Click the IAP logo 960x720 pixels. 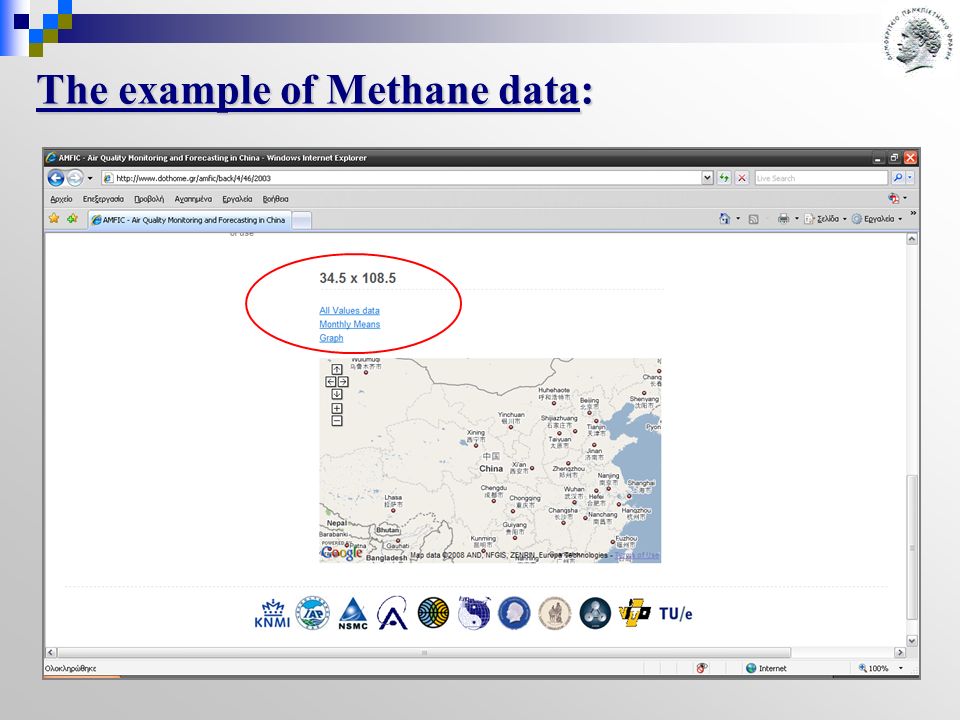point(312,613)
